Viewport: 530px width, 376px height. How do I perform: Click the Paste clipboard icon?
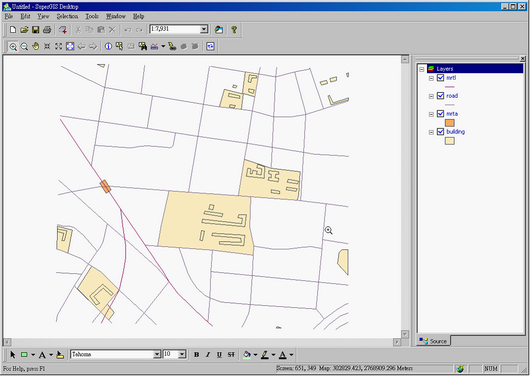[x=101, y=30]
